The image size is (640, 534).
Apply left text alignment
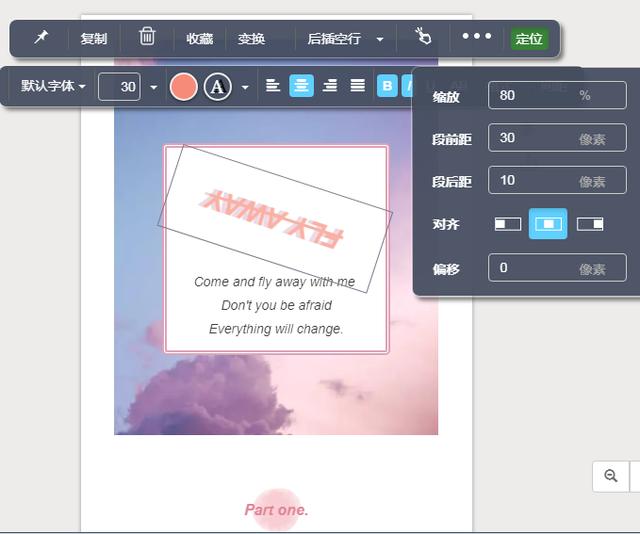(x=273, y=86)
